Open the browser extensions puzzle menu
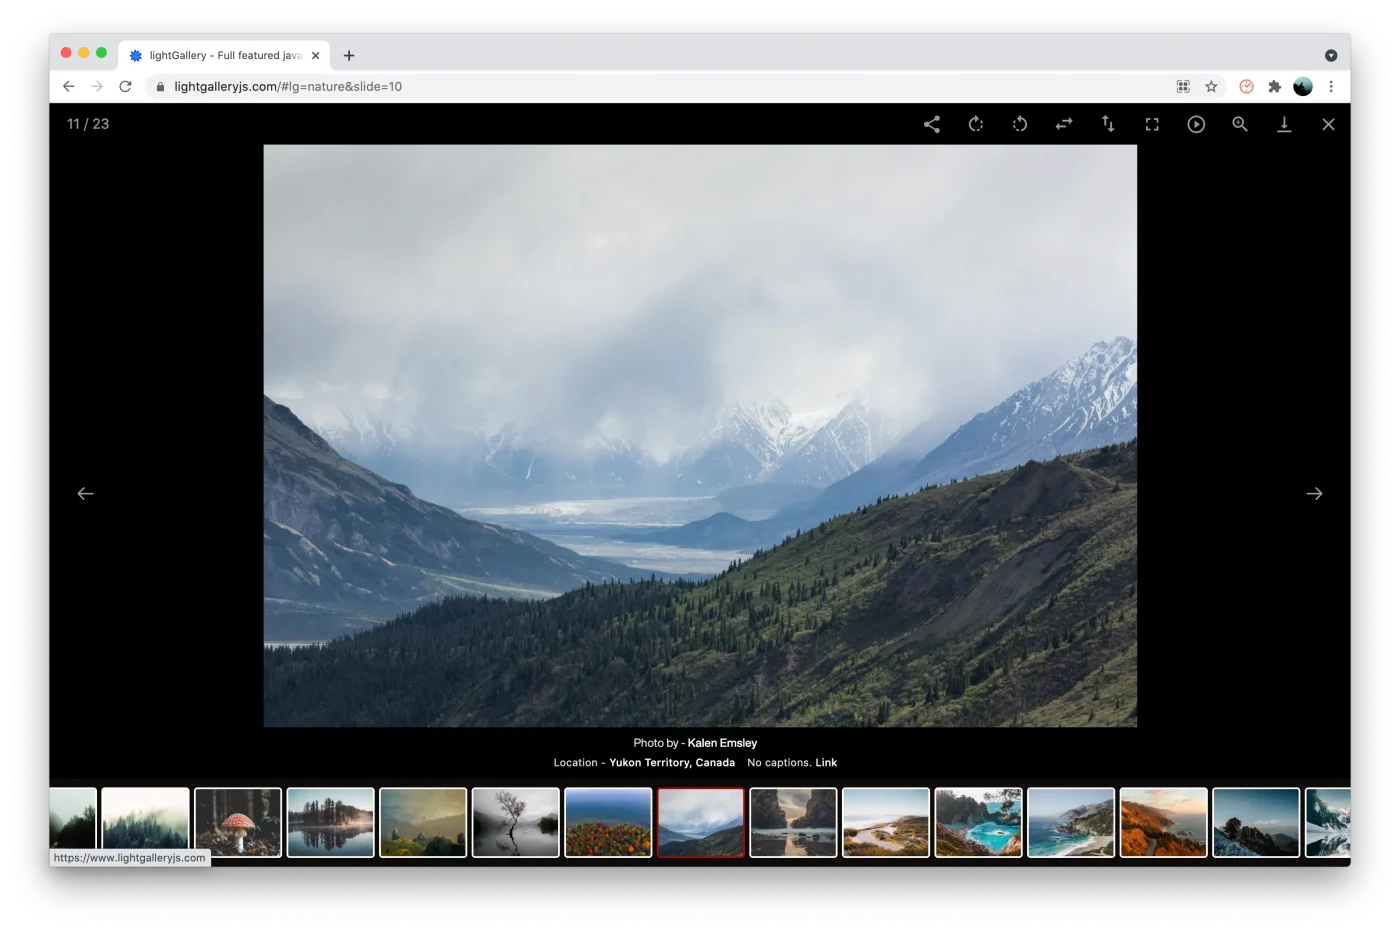 pyautogui.click(x=1274, y=87)
